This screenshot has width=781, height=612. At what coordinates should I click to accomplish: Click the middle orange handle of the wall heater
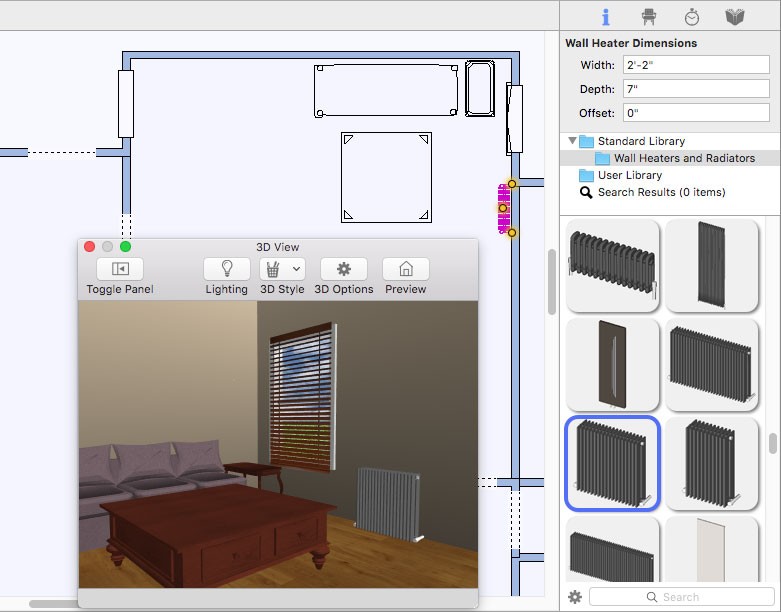[x=503, y=208]
